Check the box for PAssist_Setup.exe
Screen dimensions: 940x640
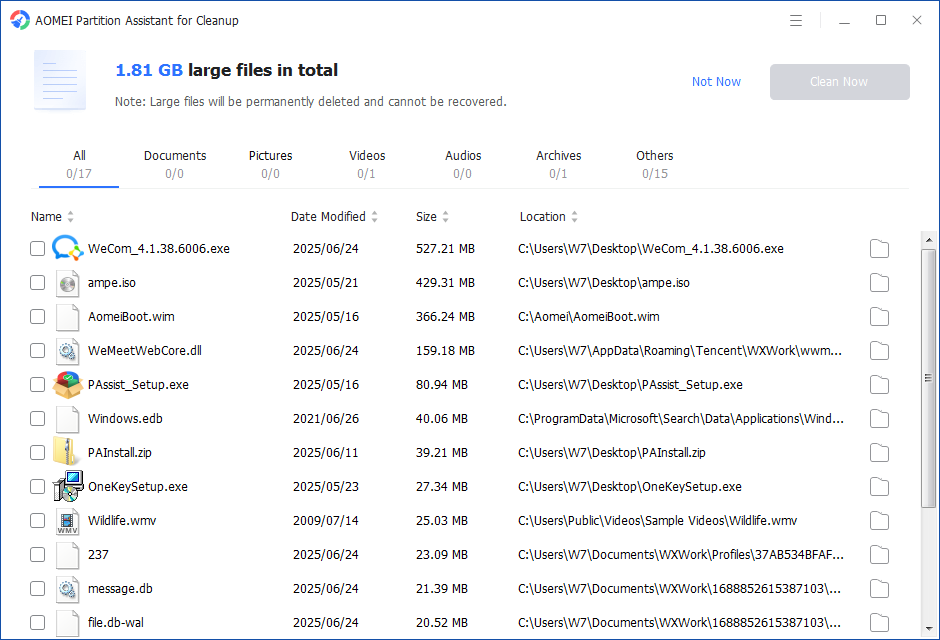[x=37, y=384]
